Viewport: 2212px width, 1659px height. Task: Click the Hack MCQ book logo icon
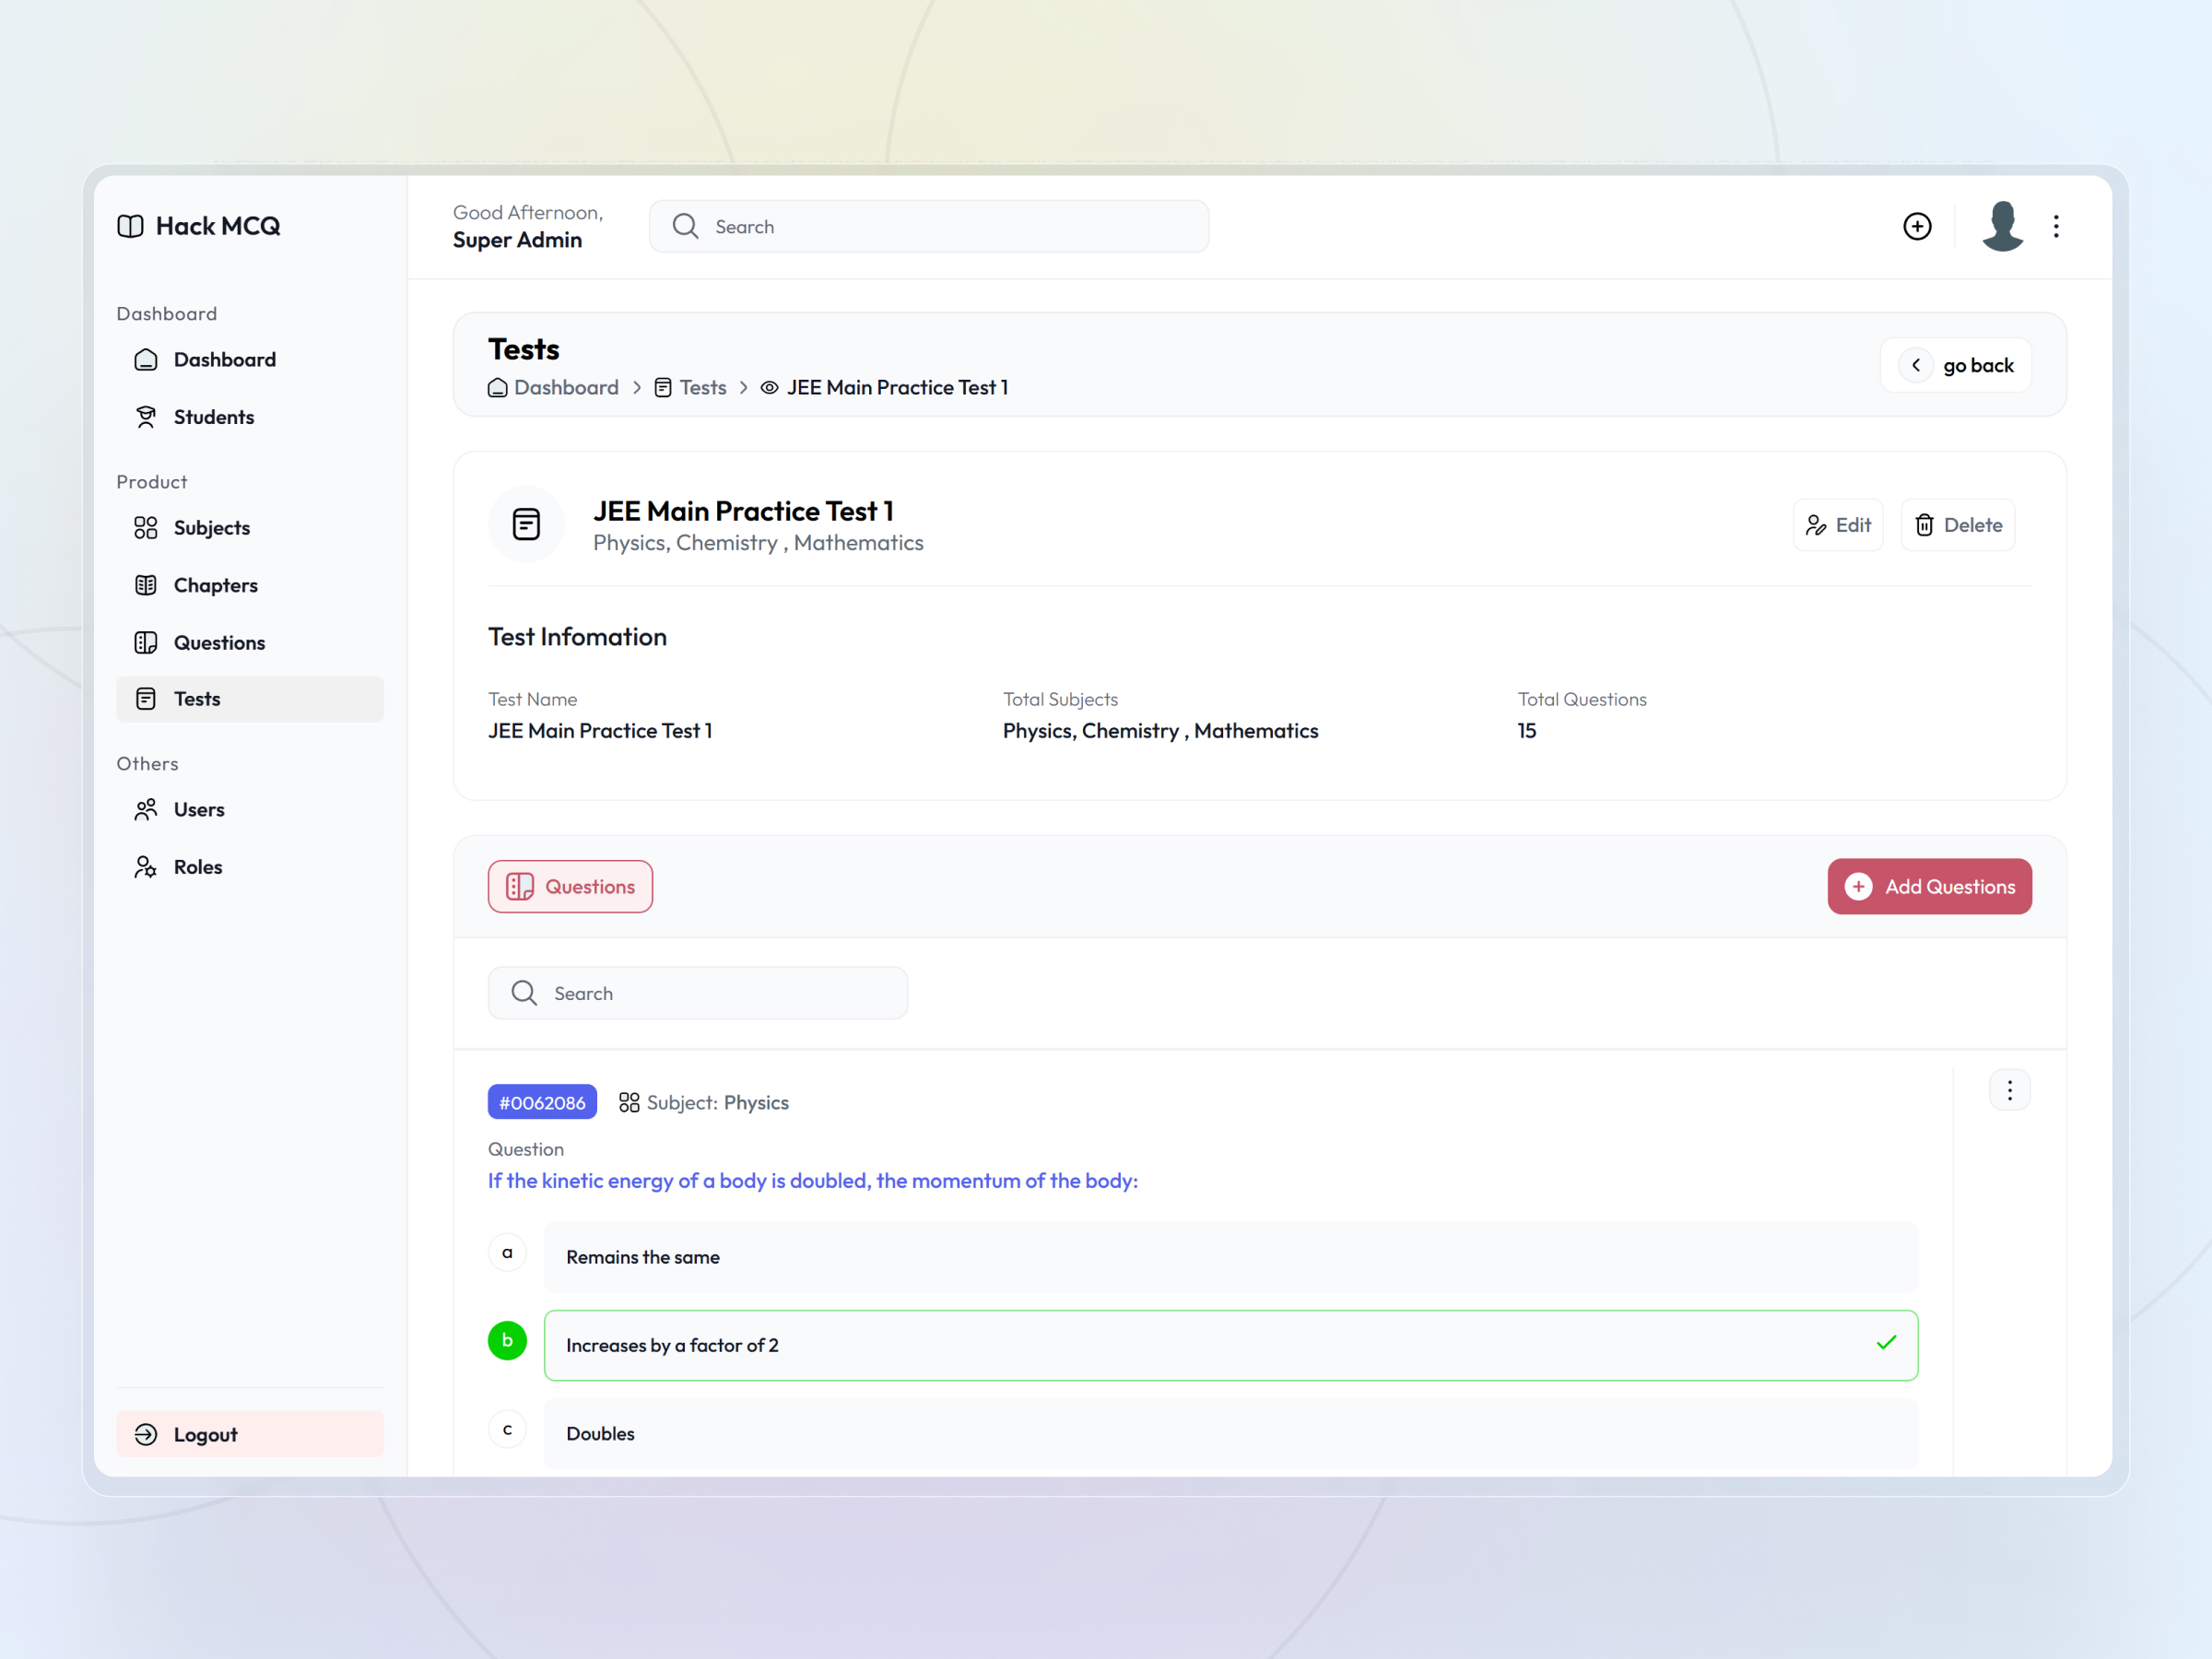click(x=130, y=226)
